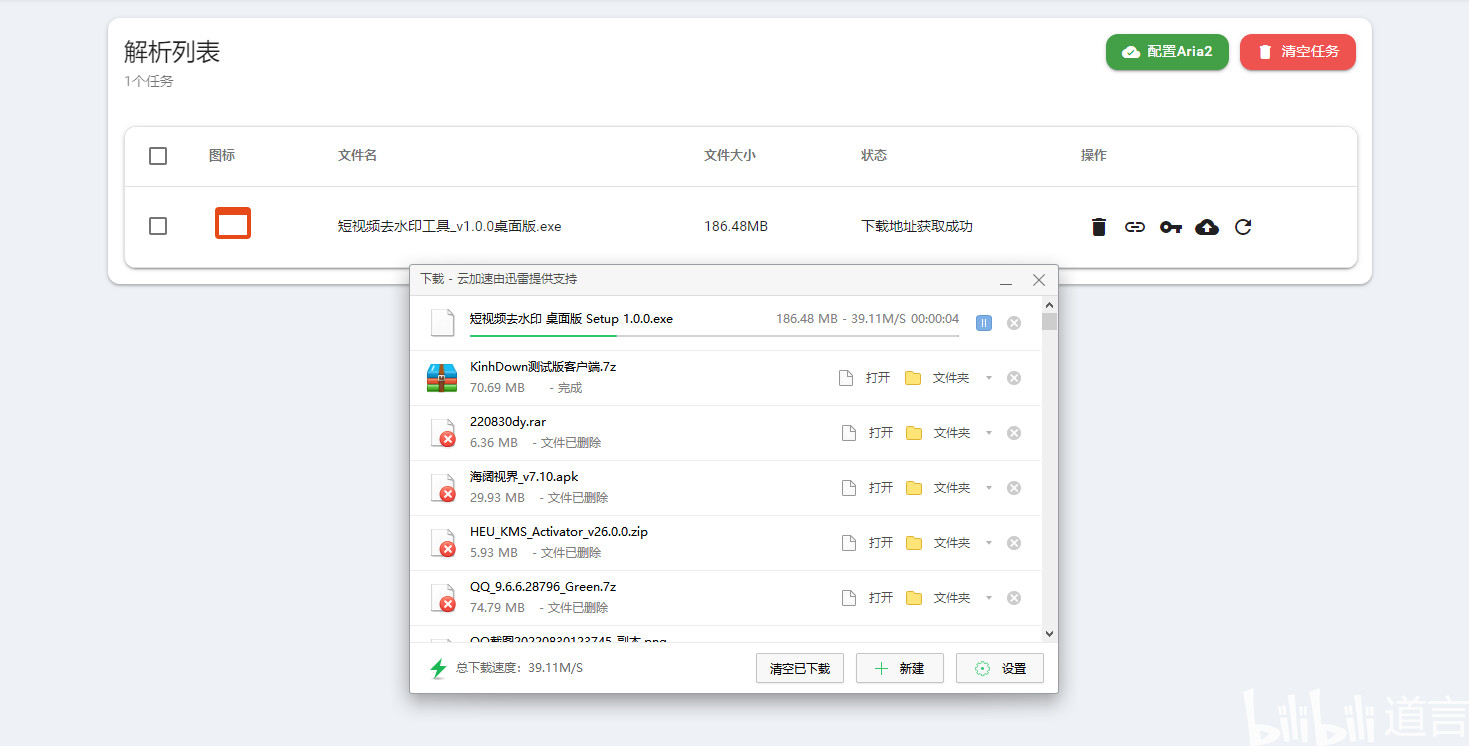The image size is (1469, 746).
Task: Click the 1个任务 task count text
Action: coord(149,82)
